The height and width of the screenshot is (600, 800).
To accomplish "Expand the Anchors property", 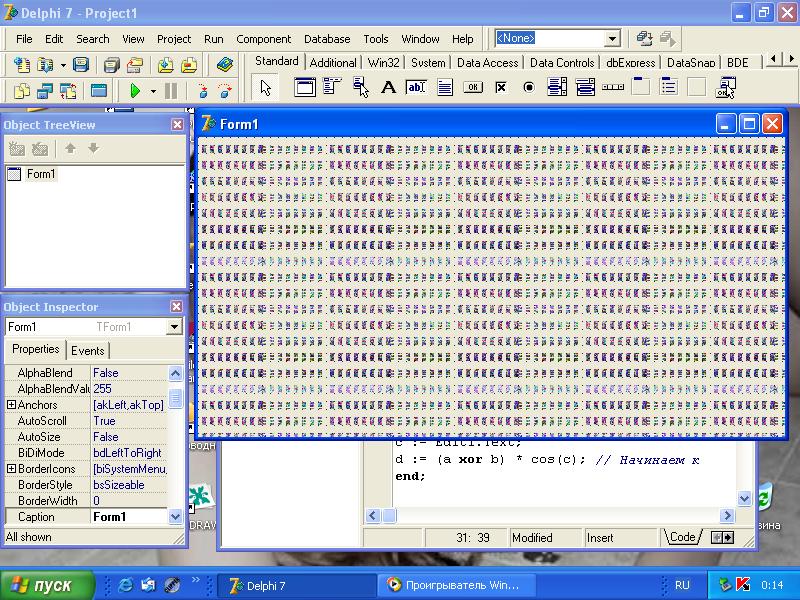I will [11, 405].
